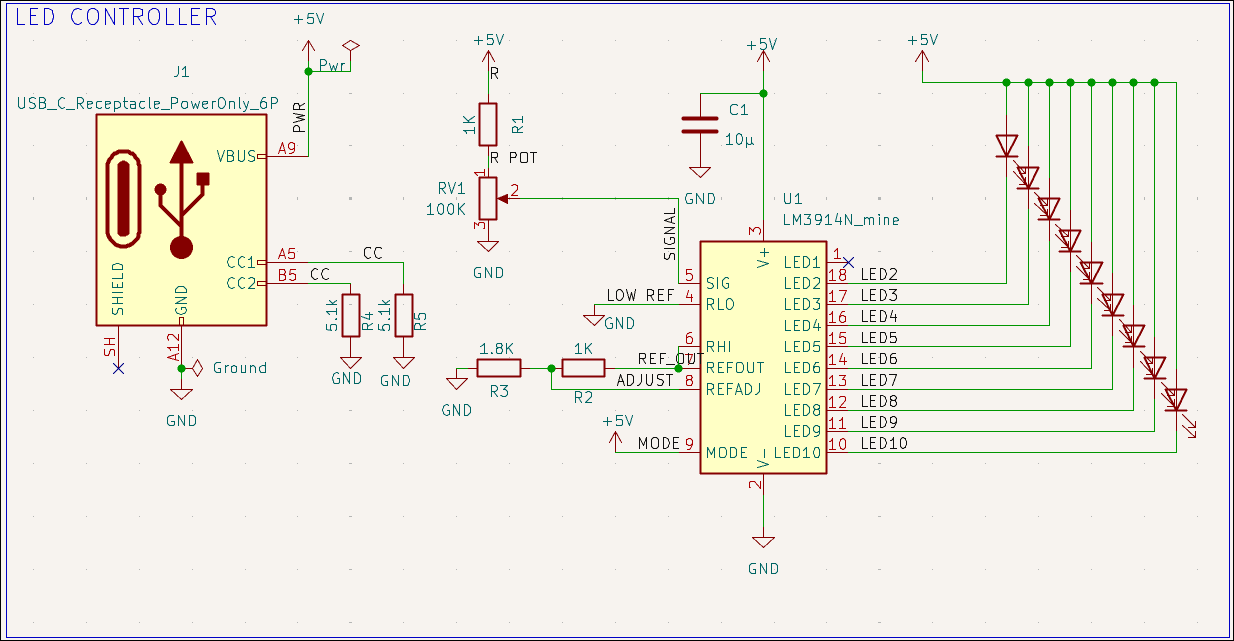Click the SHIELD pin name

coord(117,290)
